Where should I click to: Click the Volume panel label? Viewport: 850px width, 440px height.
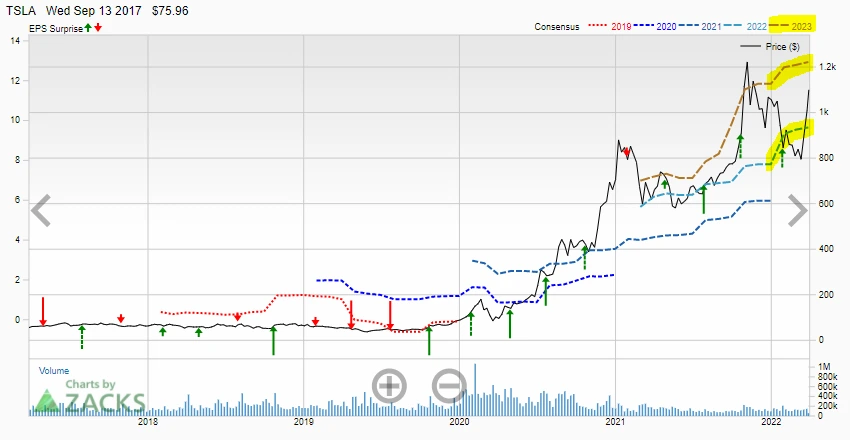(54, 371)
